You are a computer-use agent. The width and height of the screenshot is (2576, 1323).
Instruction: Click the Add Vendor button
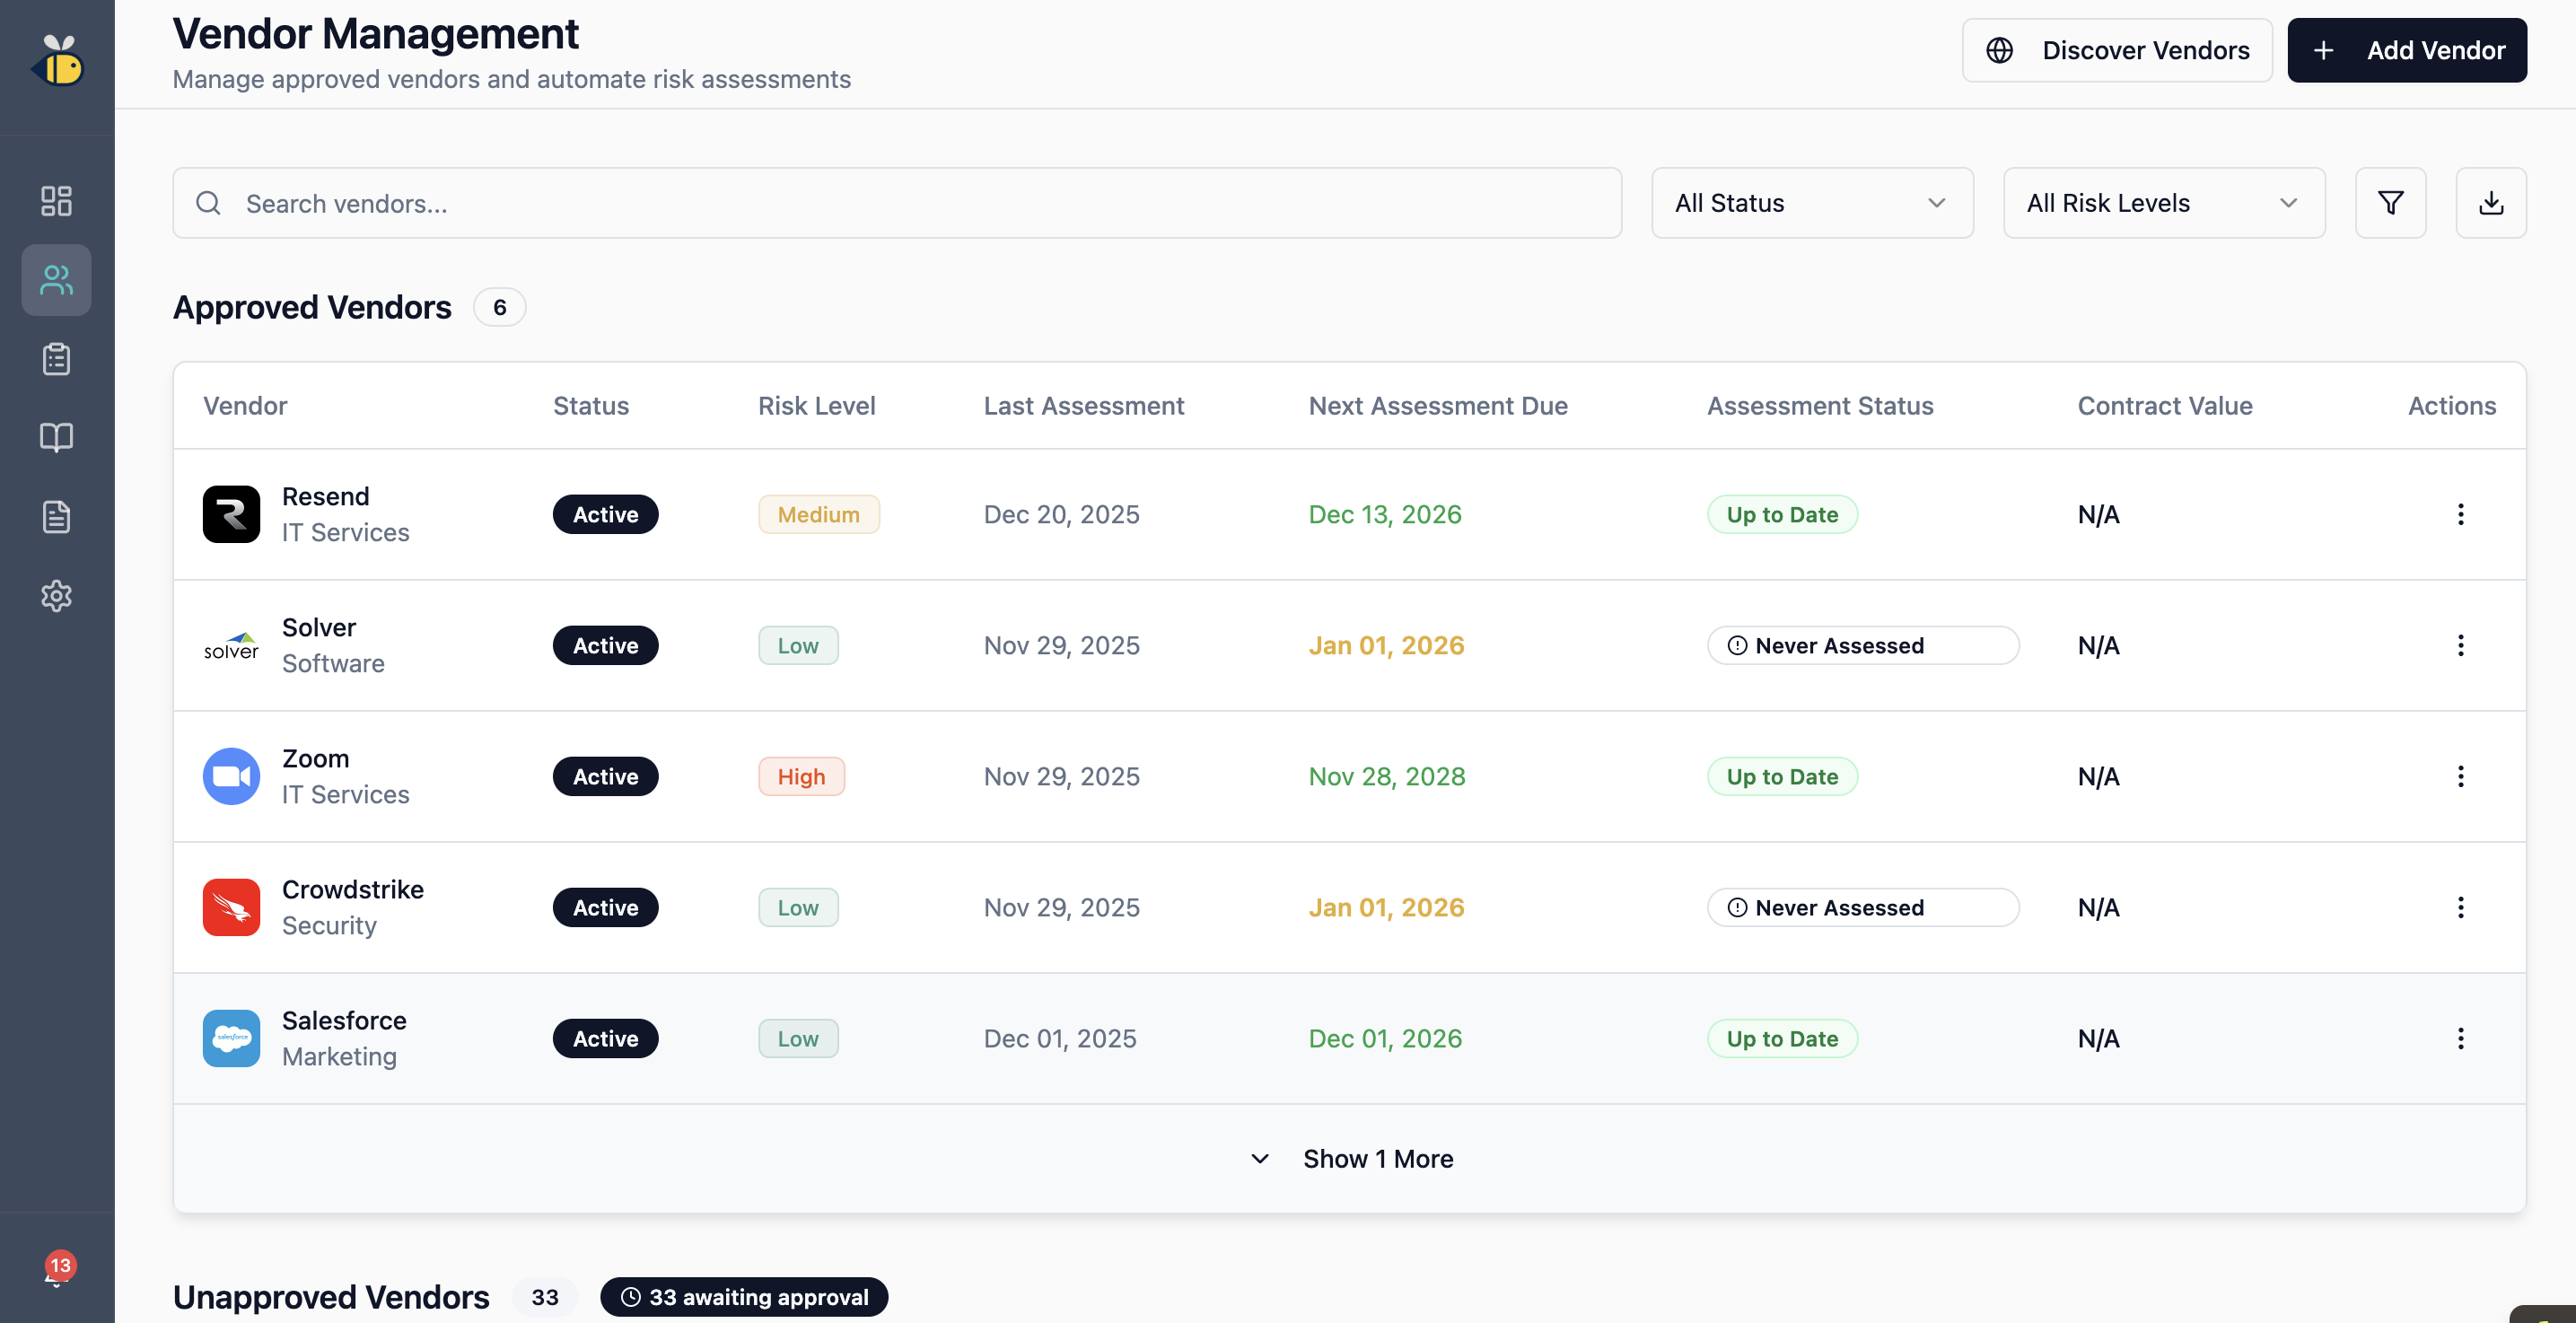point(2406,50)
